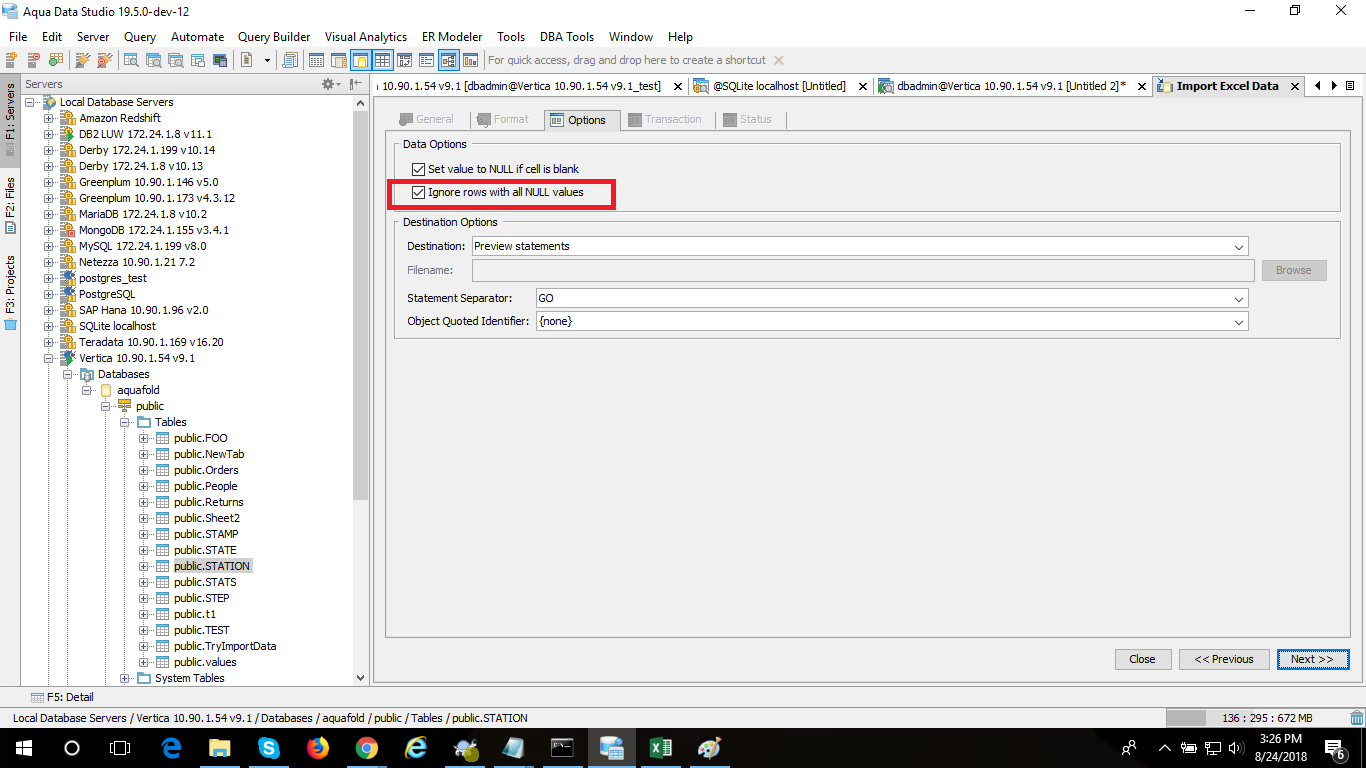The height and width of the screenshot is (768, 1366).
Task: Click the Browse button
Action: (x=1293, y=270)
